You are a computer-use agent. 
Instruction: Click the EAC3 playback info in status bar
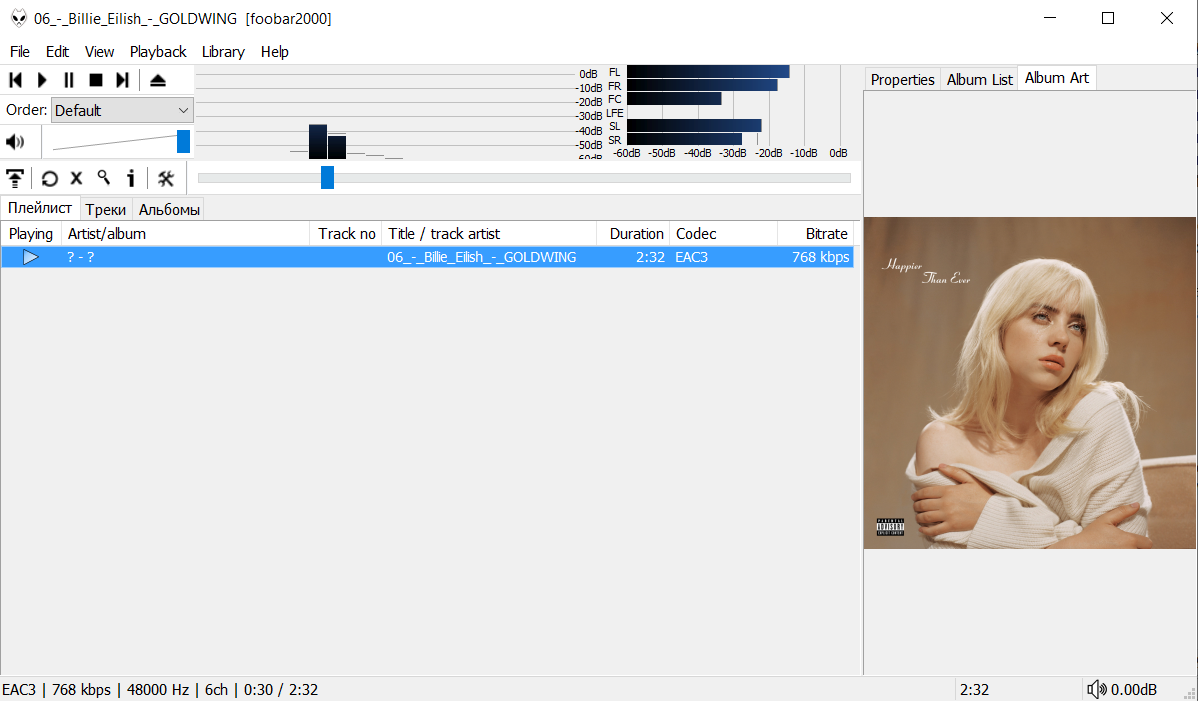[160, 690]
